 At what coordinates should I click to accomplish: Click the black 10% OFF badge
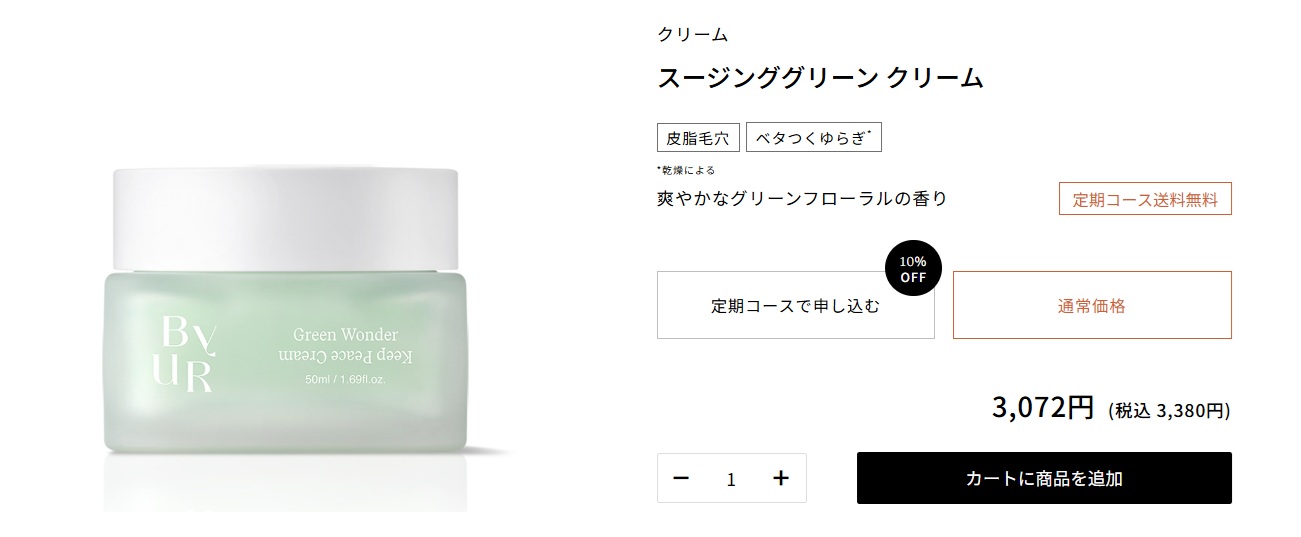(x=913, y=270)
